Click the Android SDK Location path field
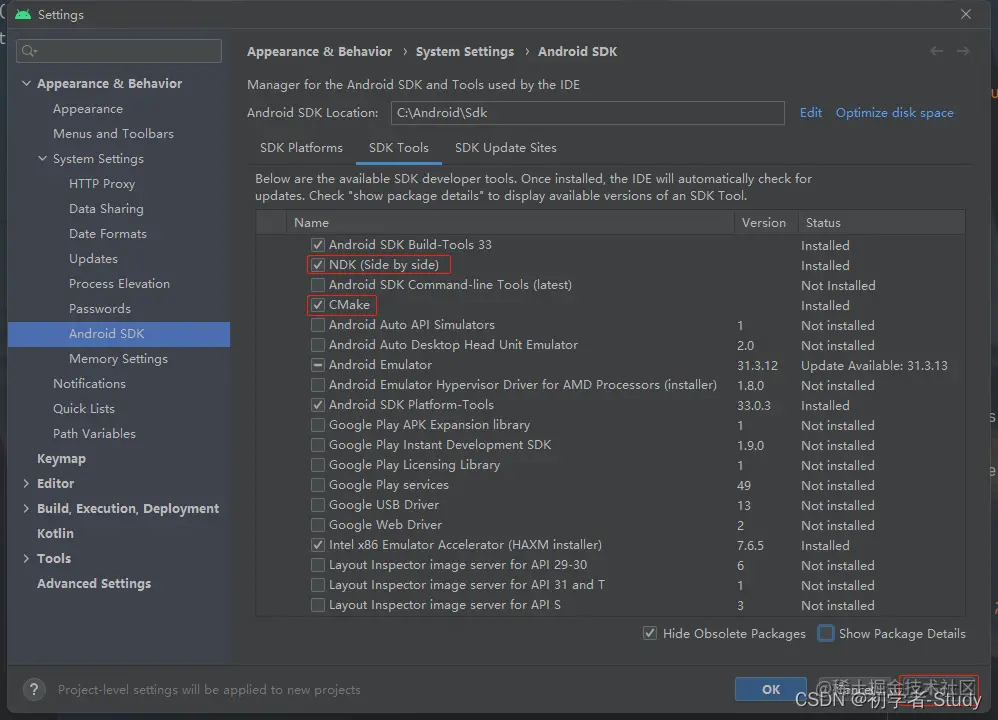 coord(587,113)
